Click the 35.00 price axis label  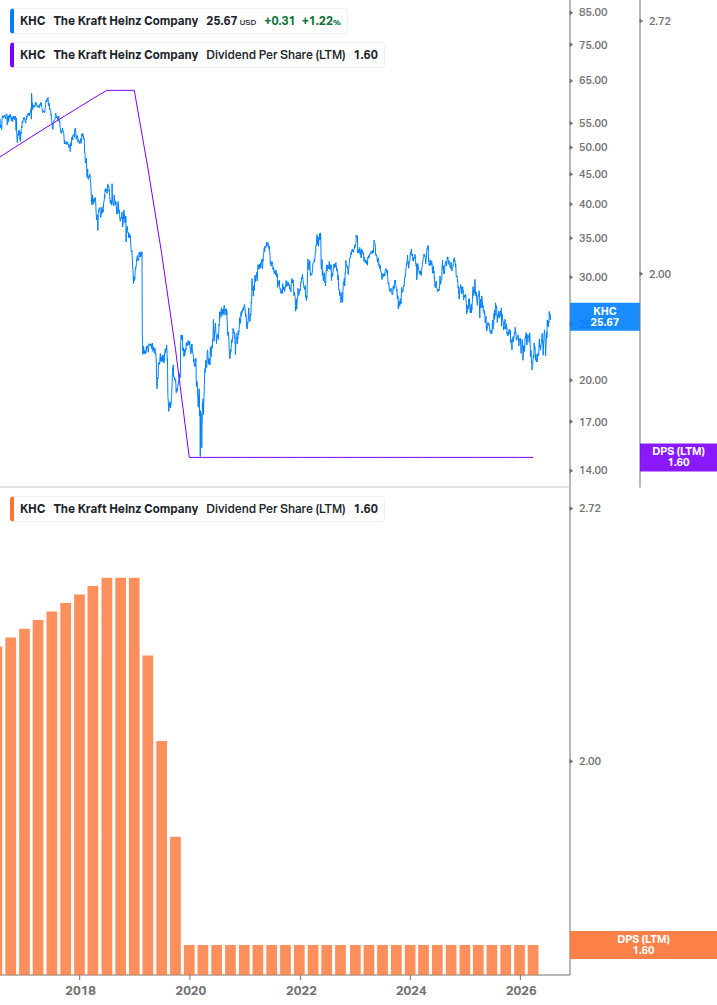click(593, 238)
